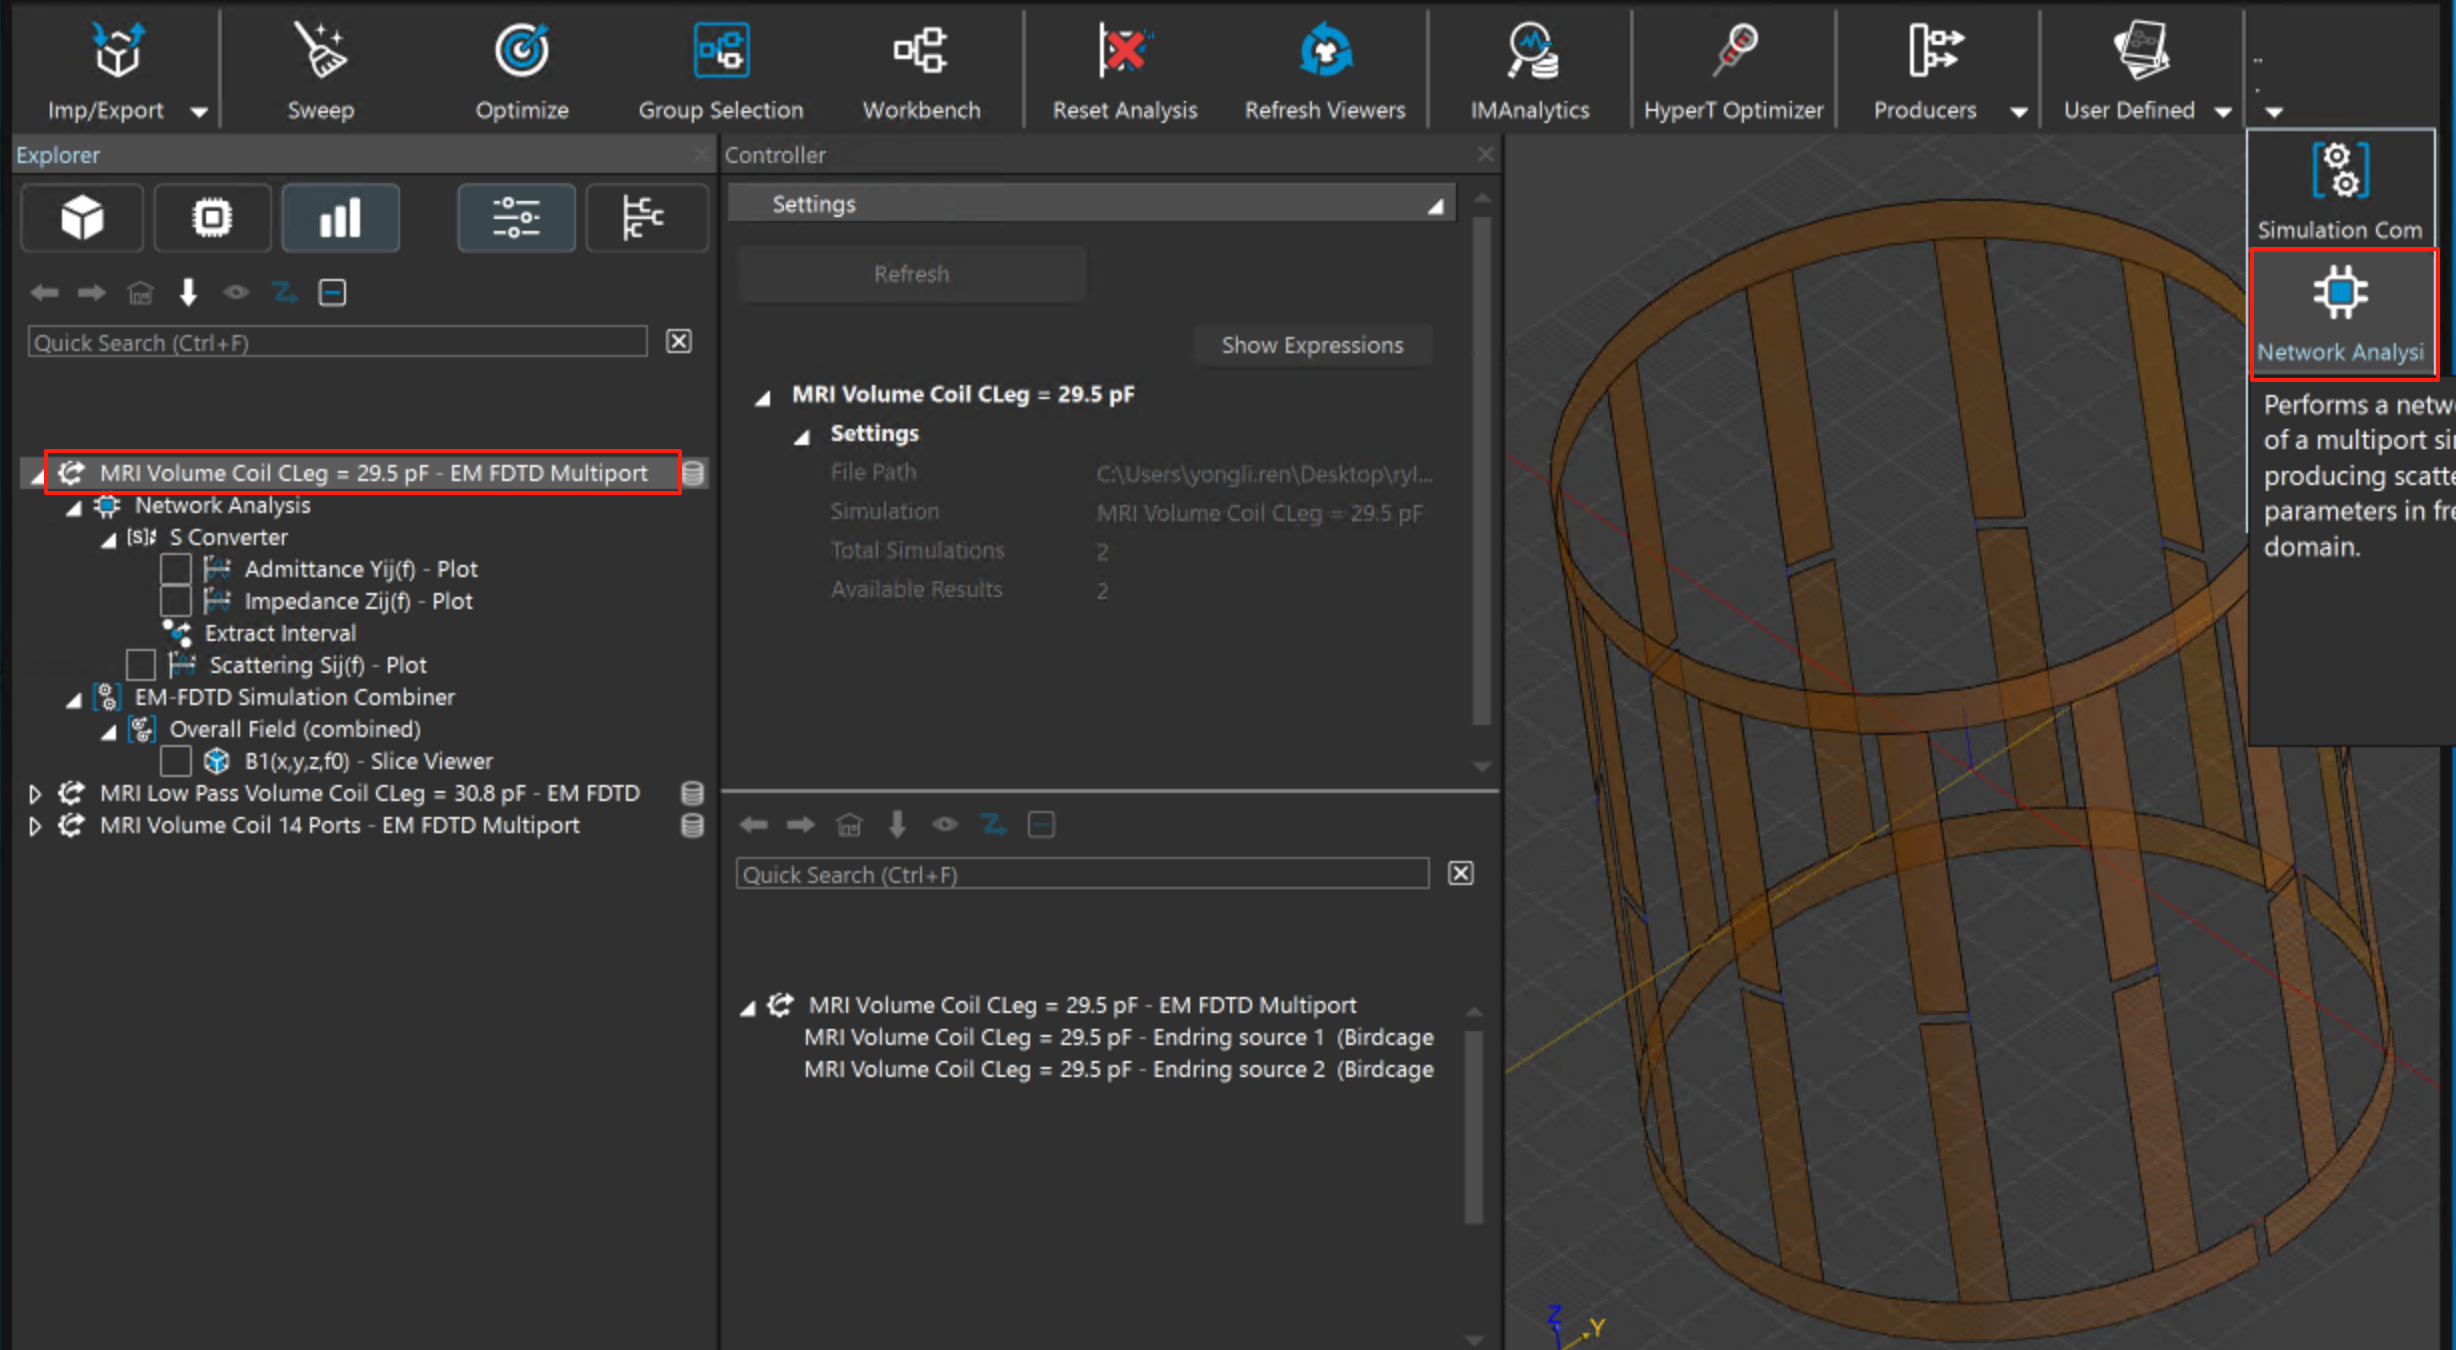Viewport: 2456px width, 1350px height.
Task: Focus the Explorer Quick Search field
Action: tap(337, 343)
